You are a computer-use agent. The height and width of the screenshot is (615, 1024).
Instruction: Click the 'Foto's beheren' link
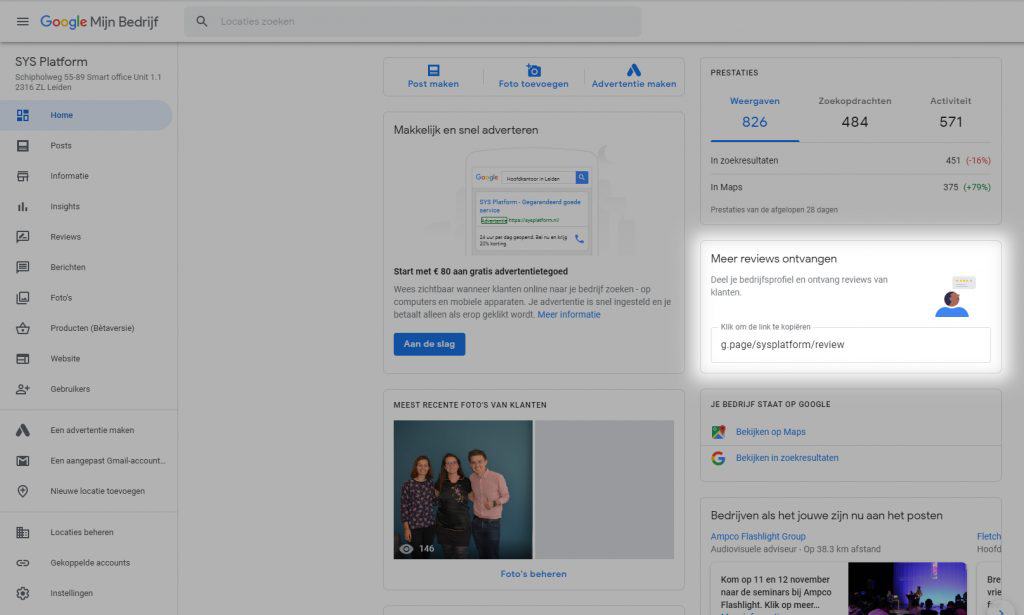[x=534, y=574]
